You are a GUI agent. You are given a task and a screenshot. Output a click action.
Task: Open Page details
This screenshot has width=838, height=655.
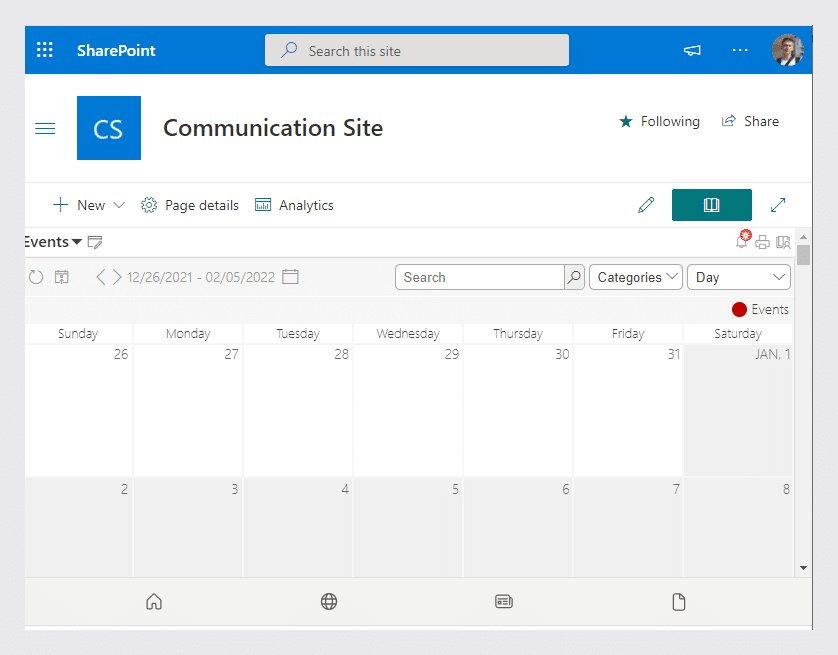pyautogui.click(x=190, y=205)
